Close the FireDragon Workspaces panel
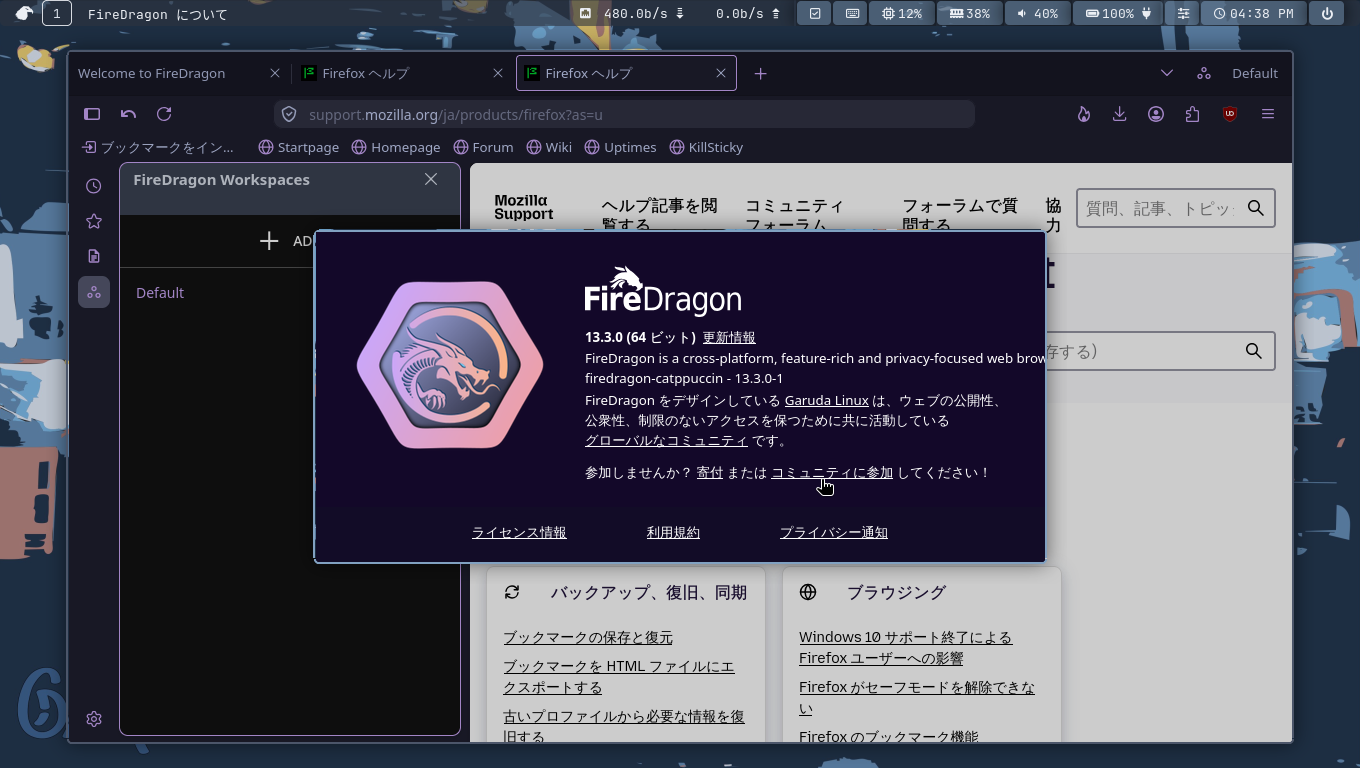Viewport: 1360px width, 768px height. pos(431,179)
